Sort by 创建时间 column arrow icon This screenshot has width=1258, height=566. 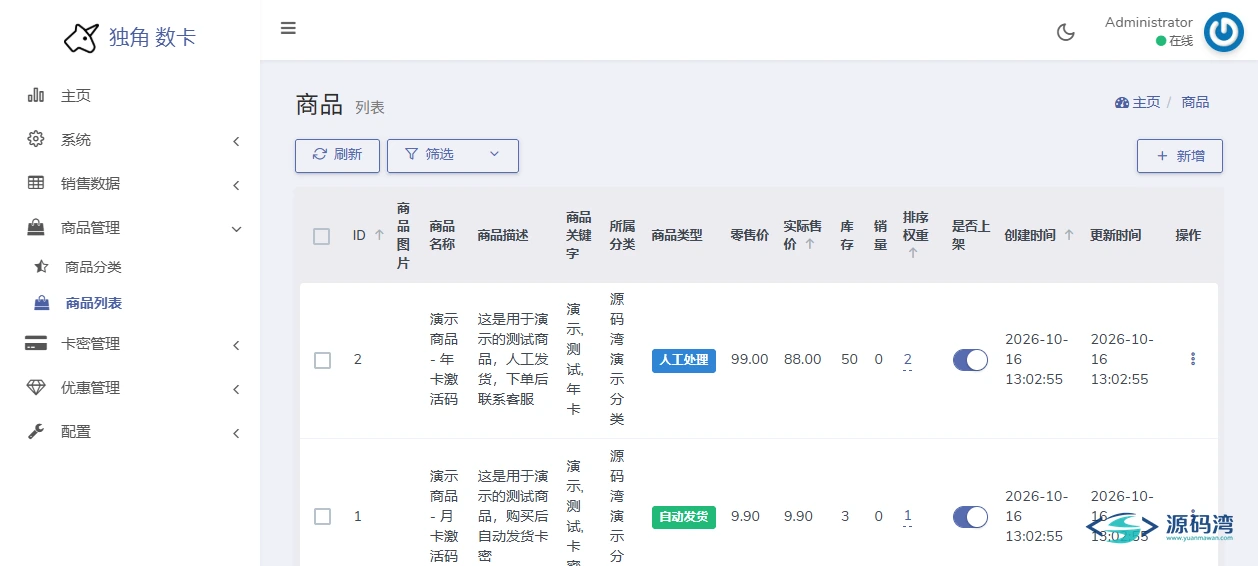coord(1069,235)
